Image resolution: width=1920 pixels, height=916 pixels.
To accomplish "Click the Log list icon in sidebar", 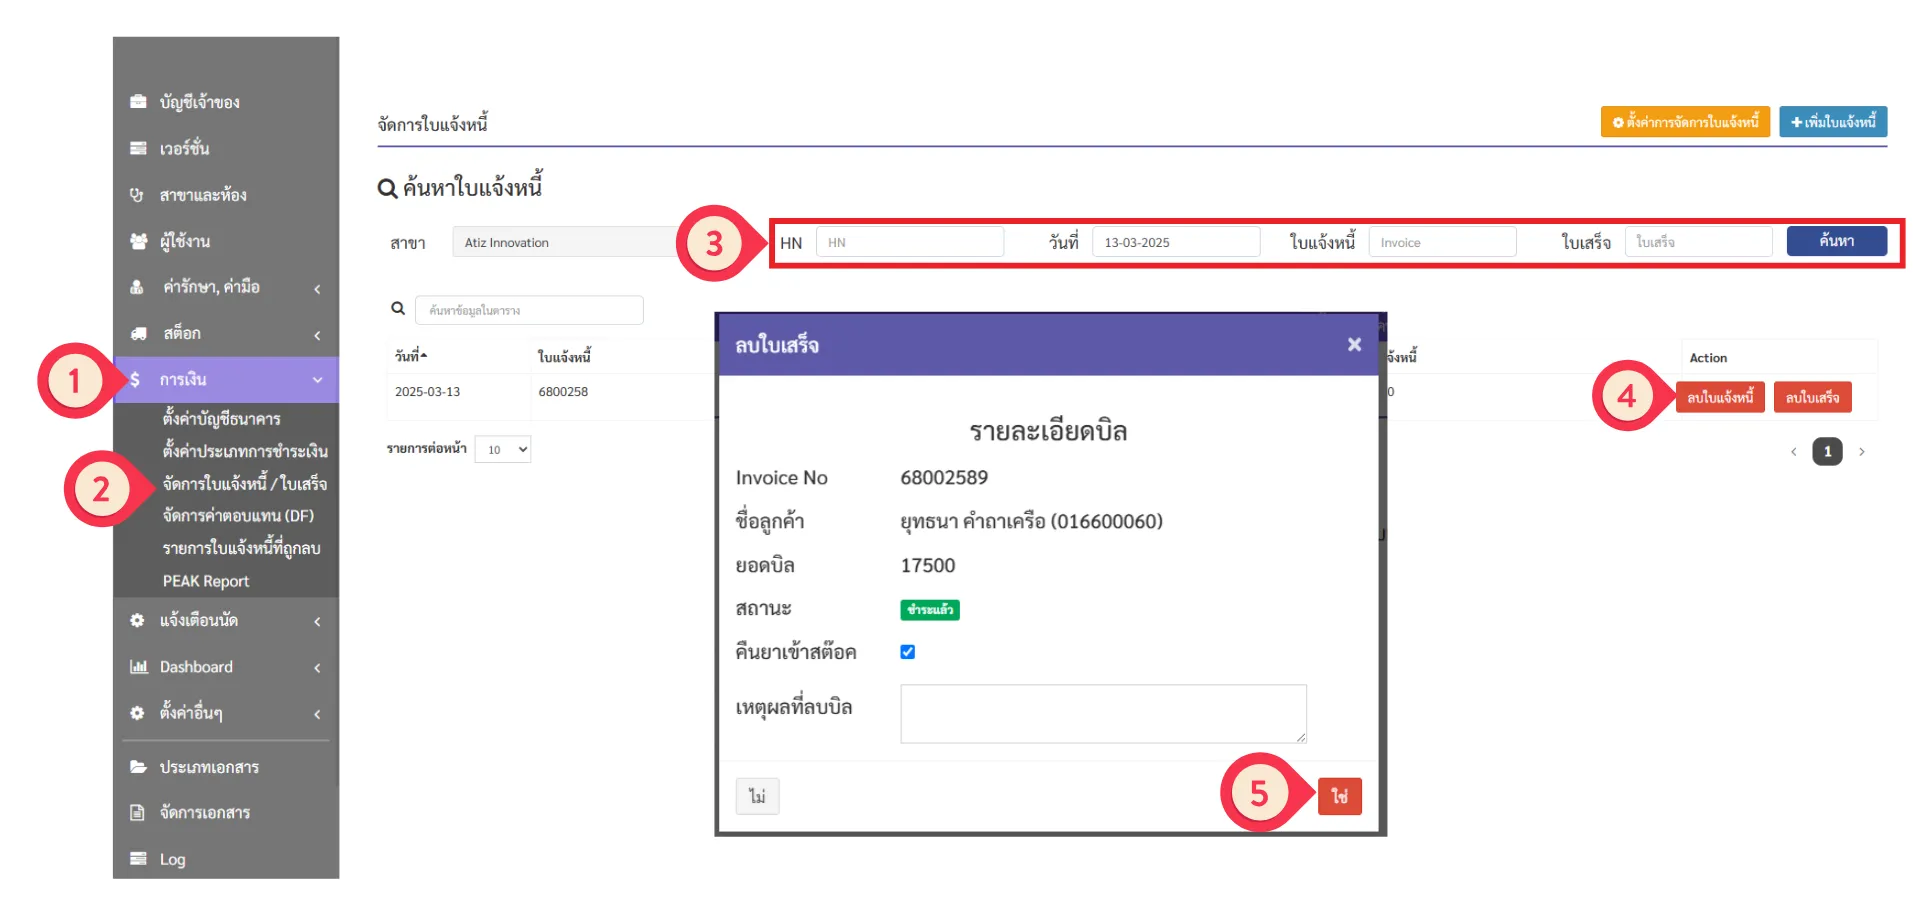I will (138, 859).
